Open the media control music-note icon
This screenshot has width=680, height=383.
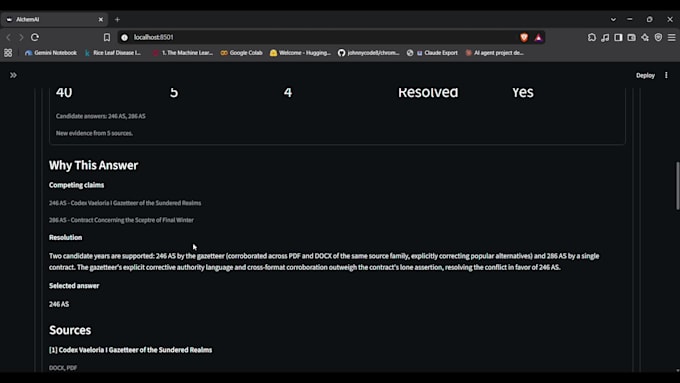coord(605,37)
